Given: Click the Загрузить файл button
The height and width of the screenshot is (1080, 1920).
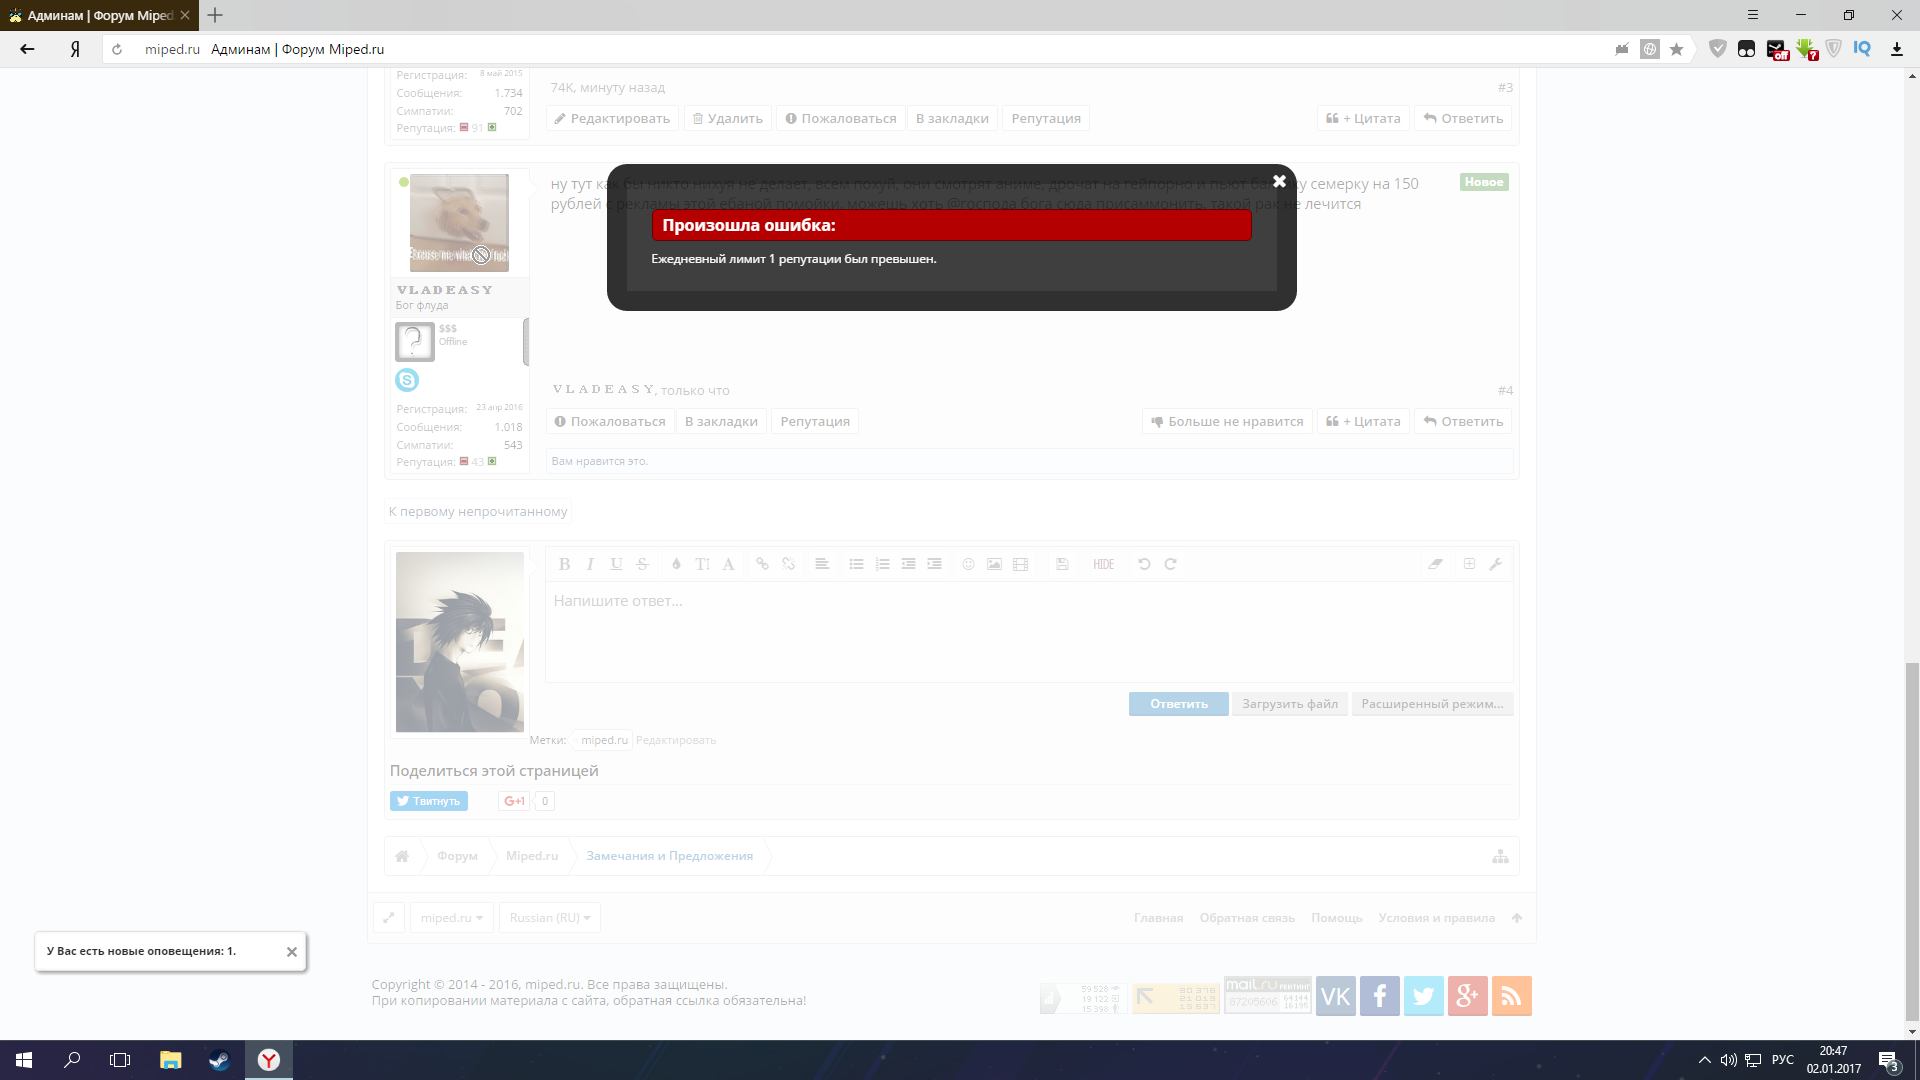Looking at the screenshot, I should pyautogui.click(x=1290, y=704).
